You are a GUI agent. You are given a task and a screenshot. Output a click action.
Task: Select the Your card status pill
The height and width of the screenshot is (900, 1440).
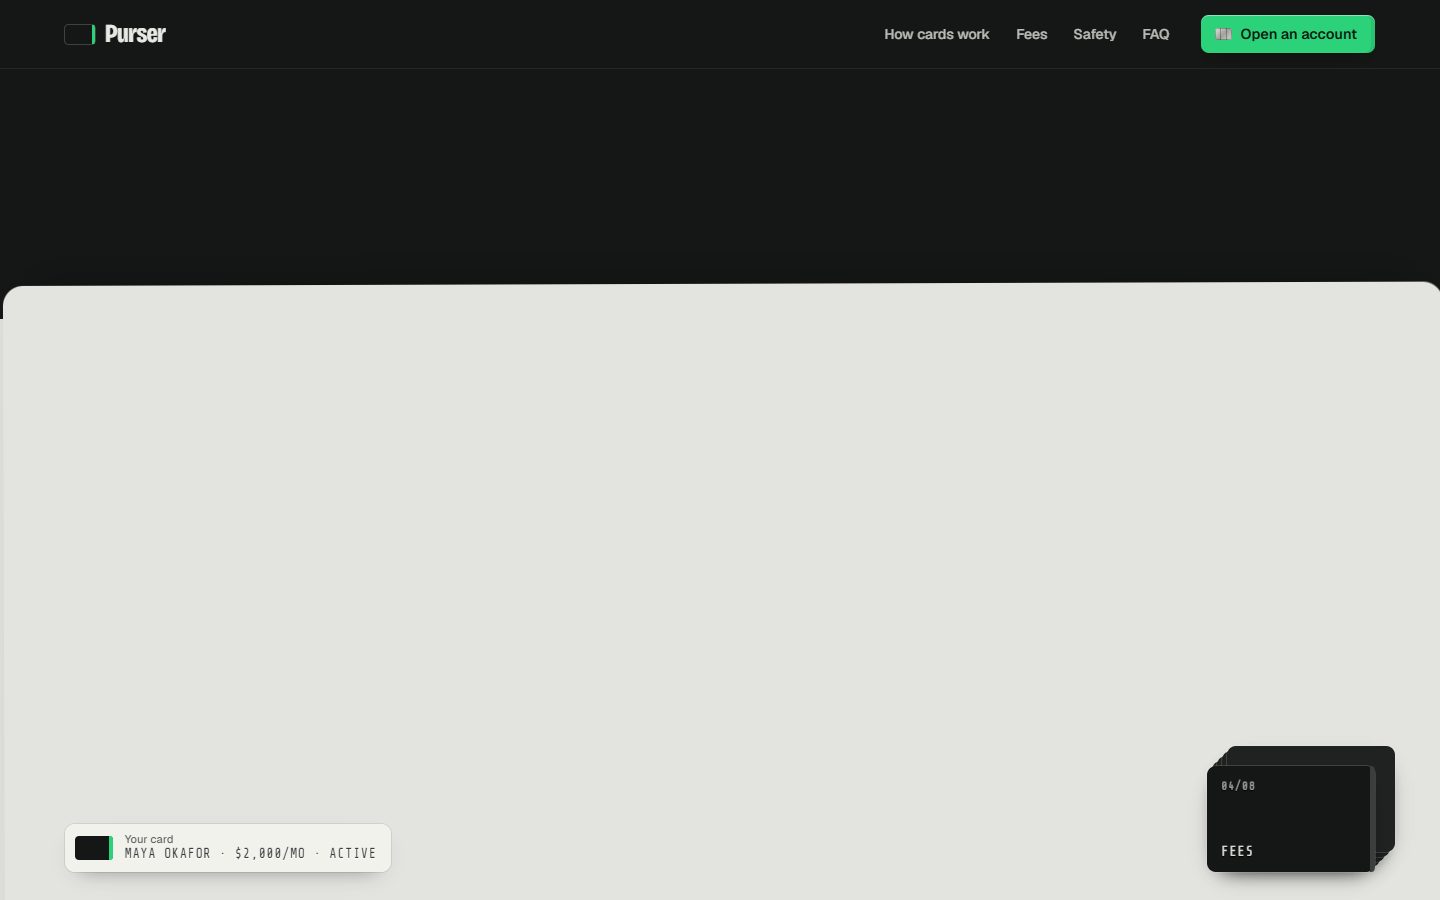228,848
